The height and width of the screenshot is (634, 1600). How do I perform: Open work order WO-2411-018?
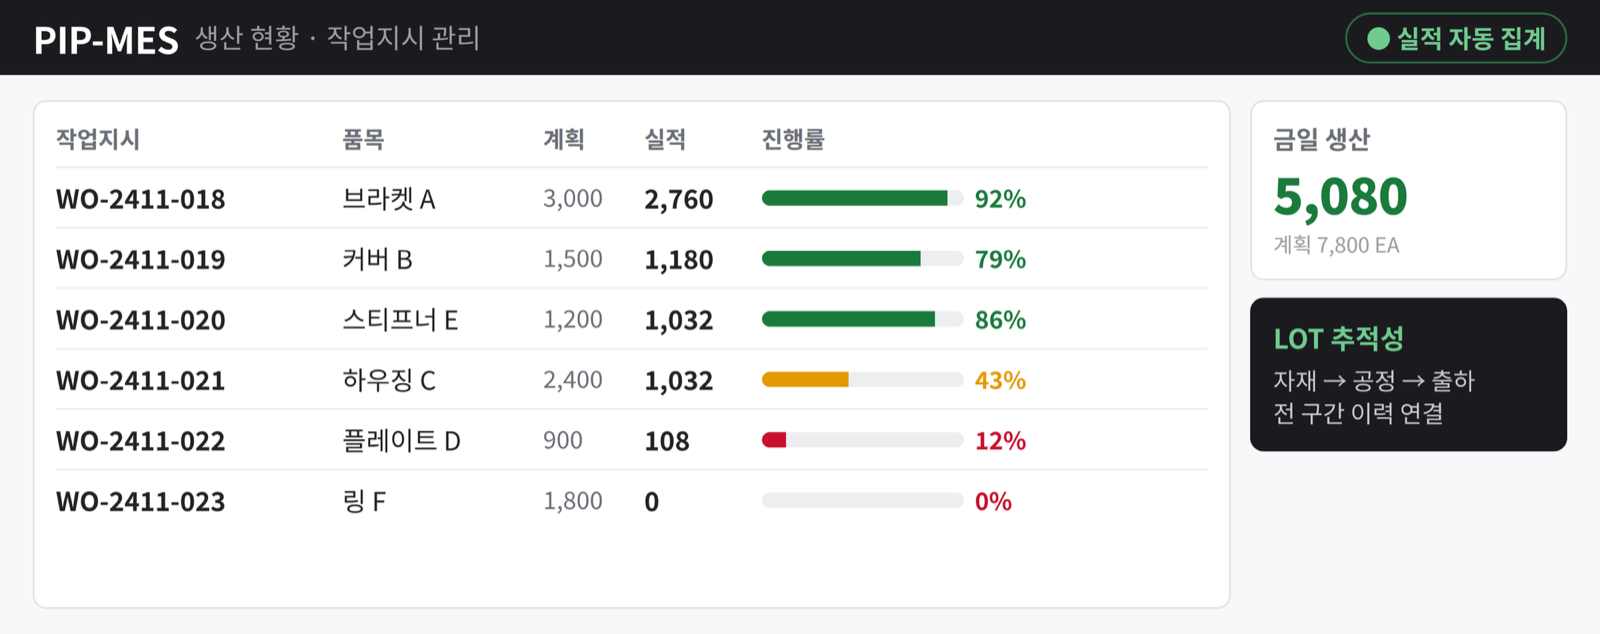pos(632,198)
